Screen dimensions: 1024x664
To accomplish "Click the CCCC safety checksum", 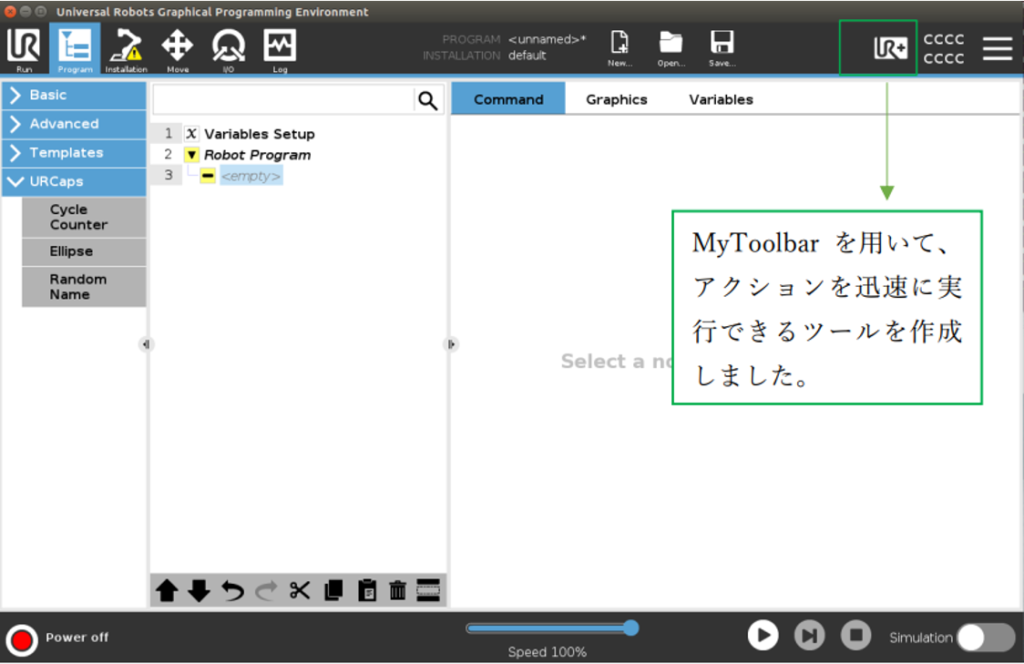I will pos(943,49).
